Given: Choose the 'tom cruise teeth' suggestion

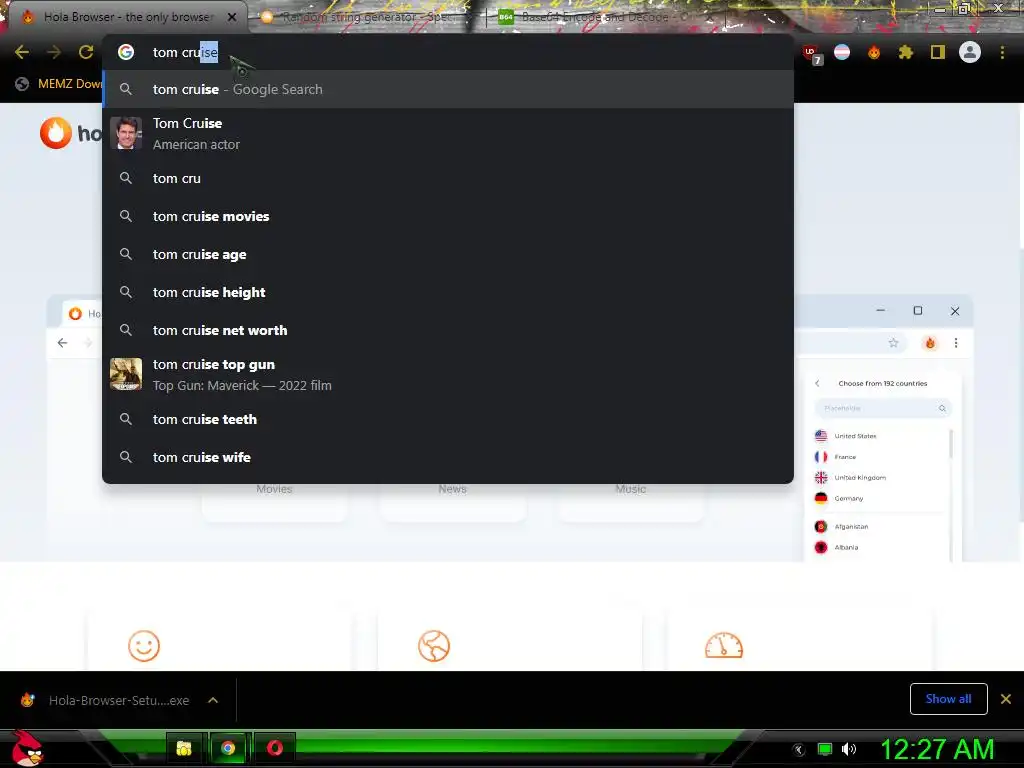Looking at the screenshot, I should pos(448,419).
